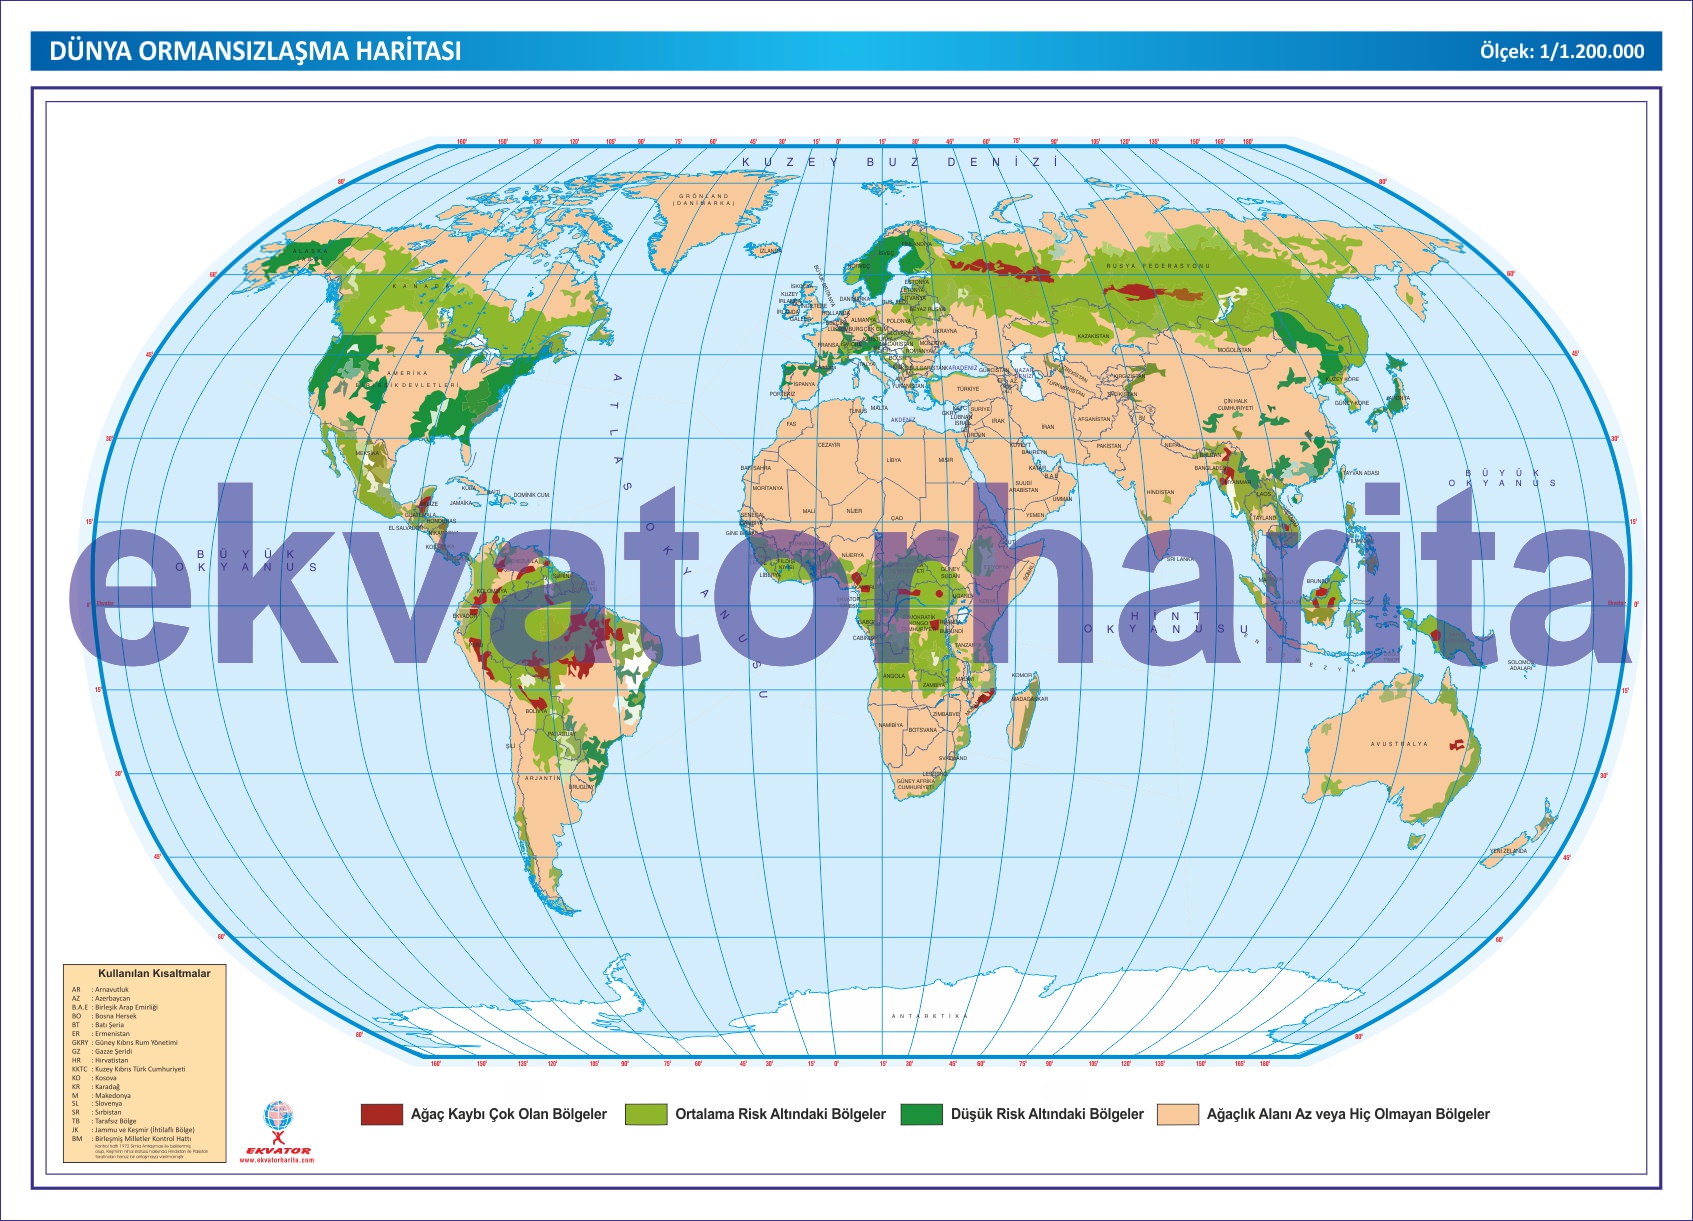Select the 'SR : Sırbistan' row
Image resolution: width=1693 pixels, height=1221 pixels.
click(96, 1112)
